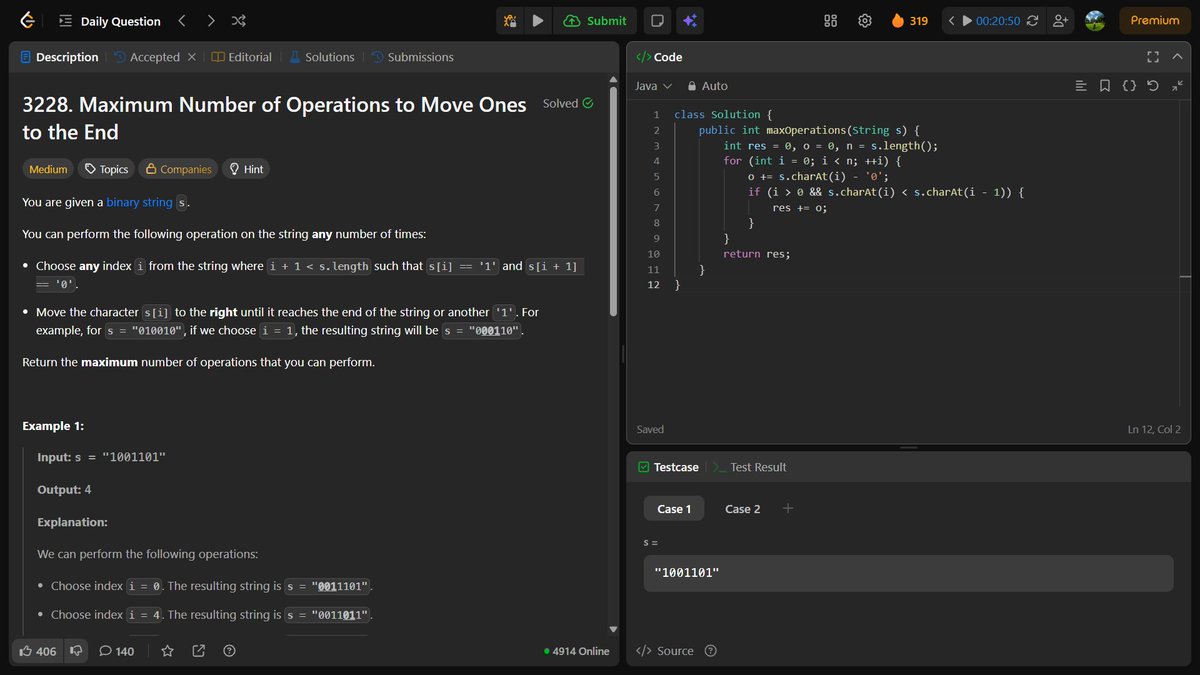
Task: Open the settings gear icon
Action: (x=865, y=20)
